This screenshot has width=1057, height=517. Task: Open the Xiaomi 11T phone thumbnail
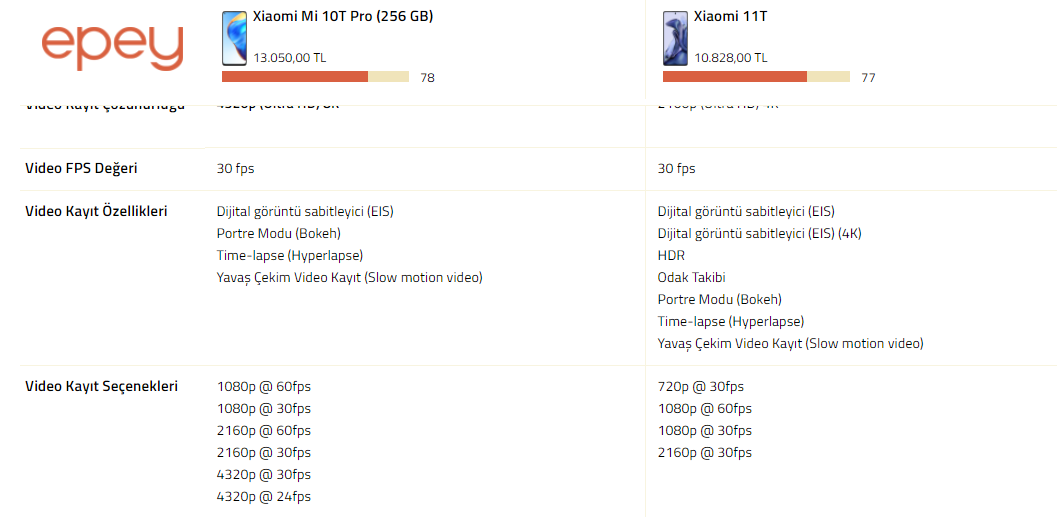tap(675, 38)
